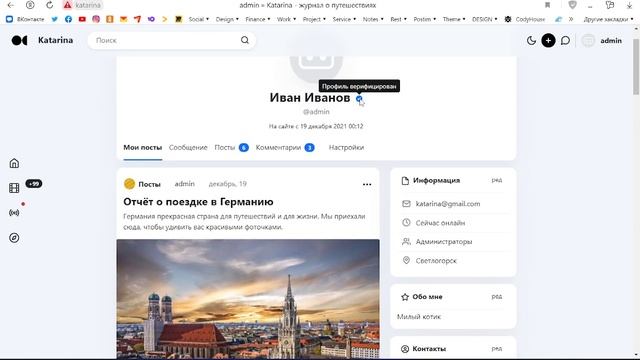The image size is (640, 360).
Task: Click the Посты category link on the post
Action: [x=149, y=184]
